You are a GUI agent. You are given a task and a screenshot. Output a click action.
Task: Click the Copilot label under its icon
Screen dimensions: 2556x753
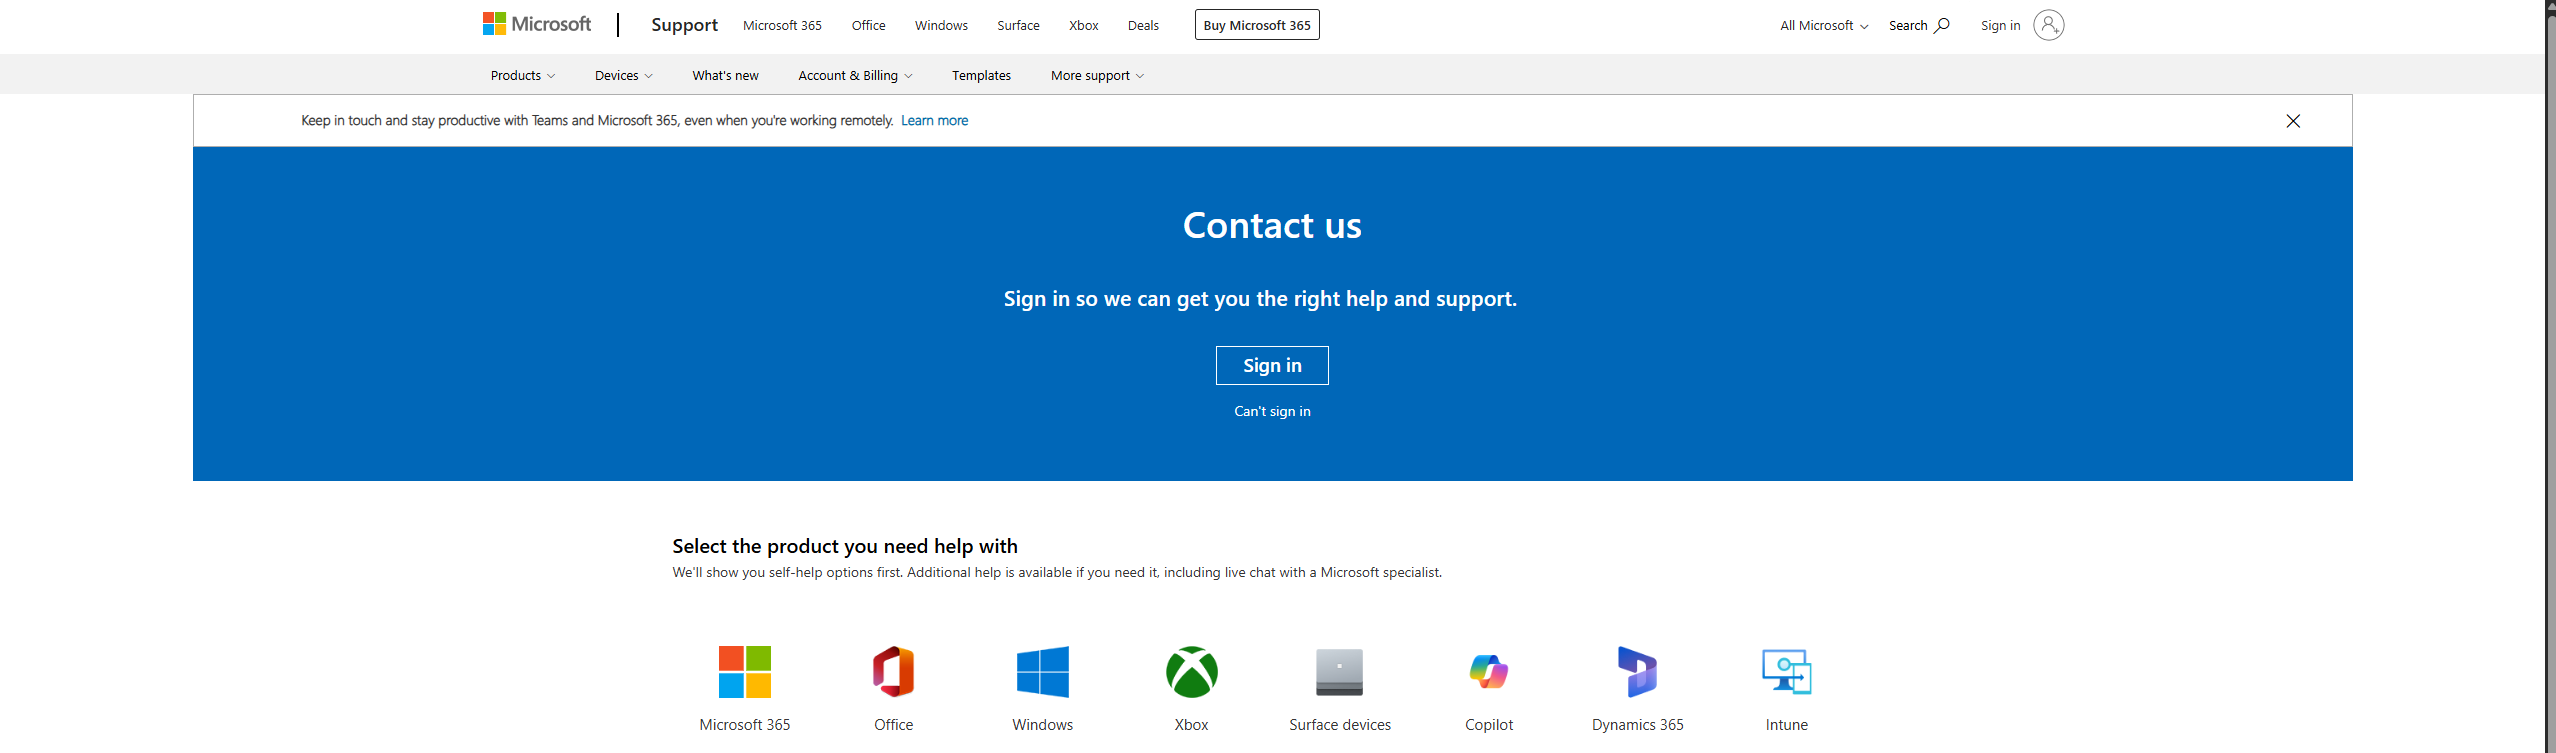(1489, 724)
